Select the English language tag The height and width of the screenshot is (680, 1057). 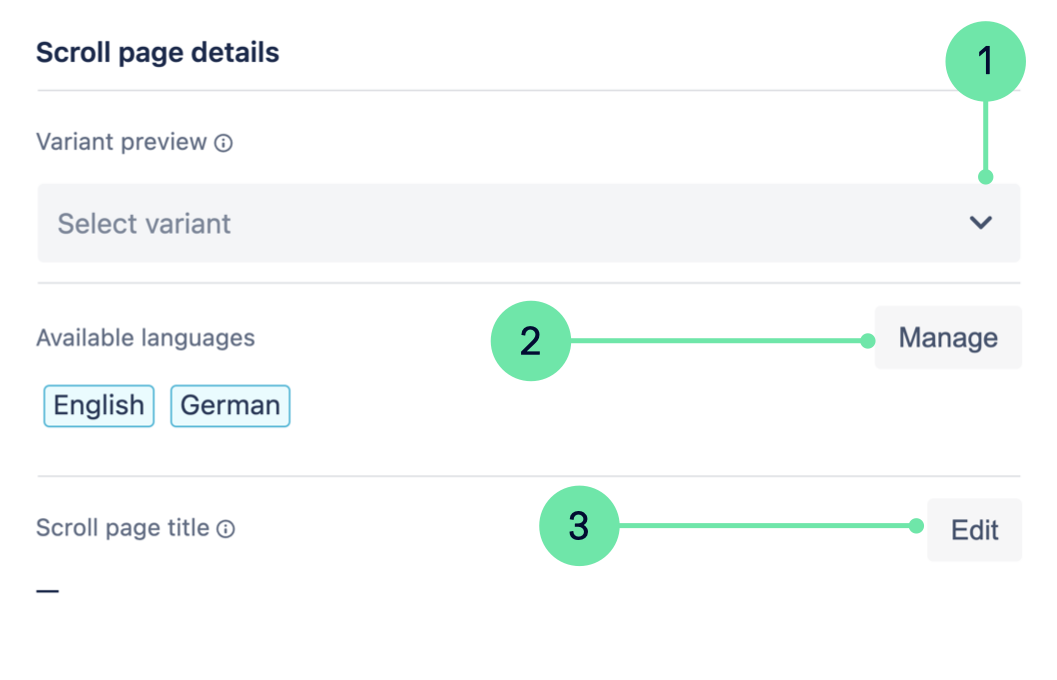[x=99, y=405]
